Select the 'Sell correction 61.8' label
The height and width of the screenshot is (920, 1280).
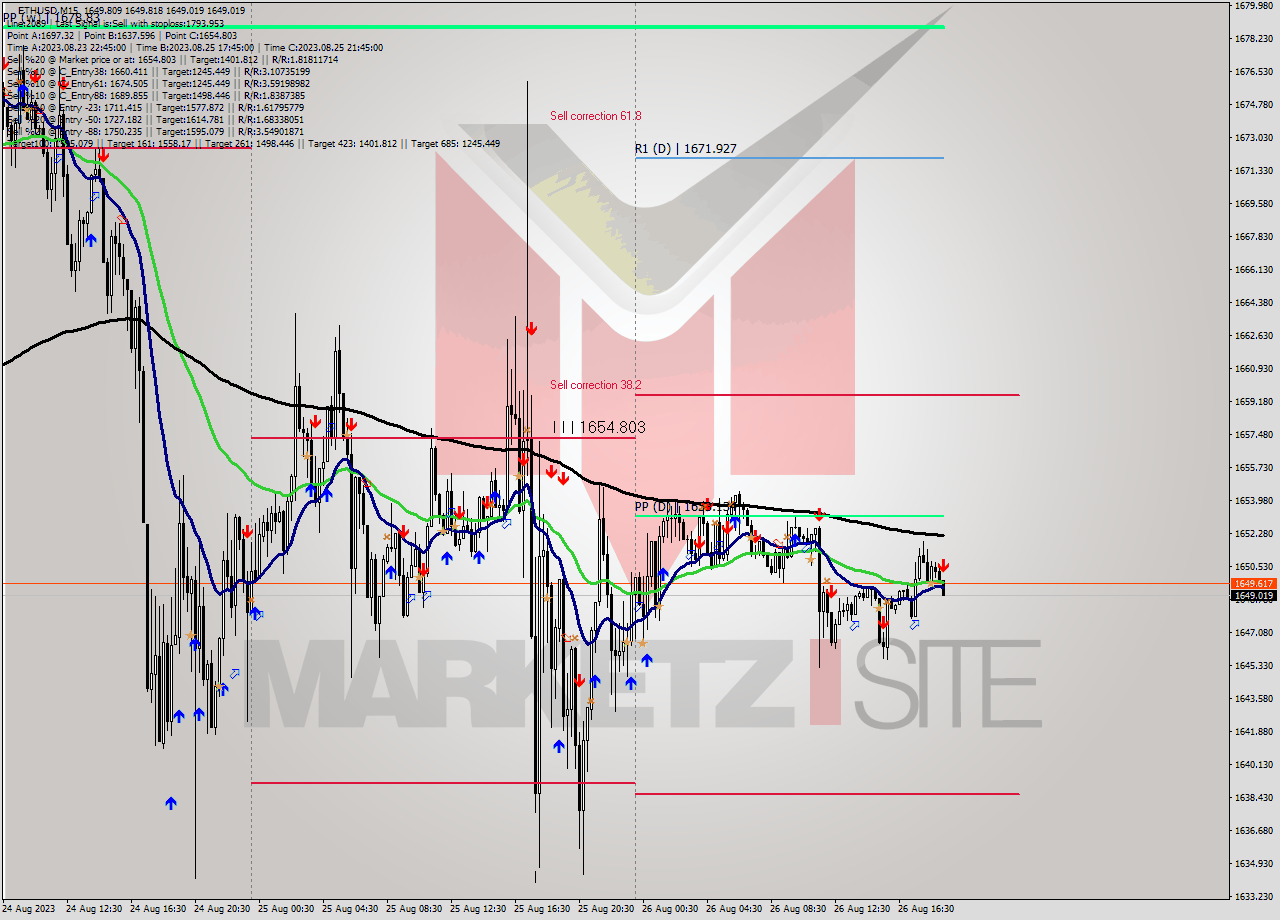[596, 116]
